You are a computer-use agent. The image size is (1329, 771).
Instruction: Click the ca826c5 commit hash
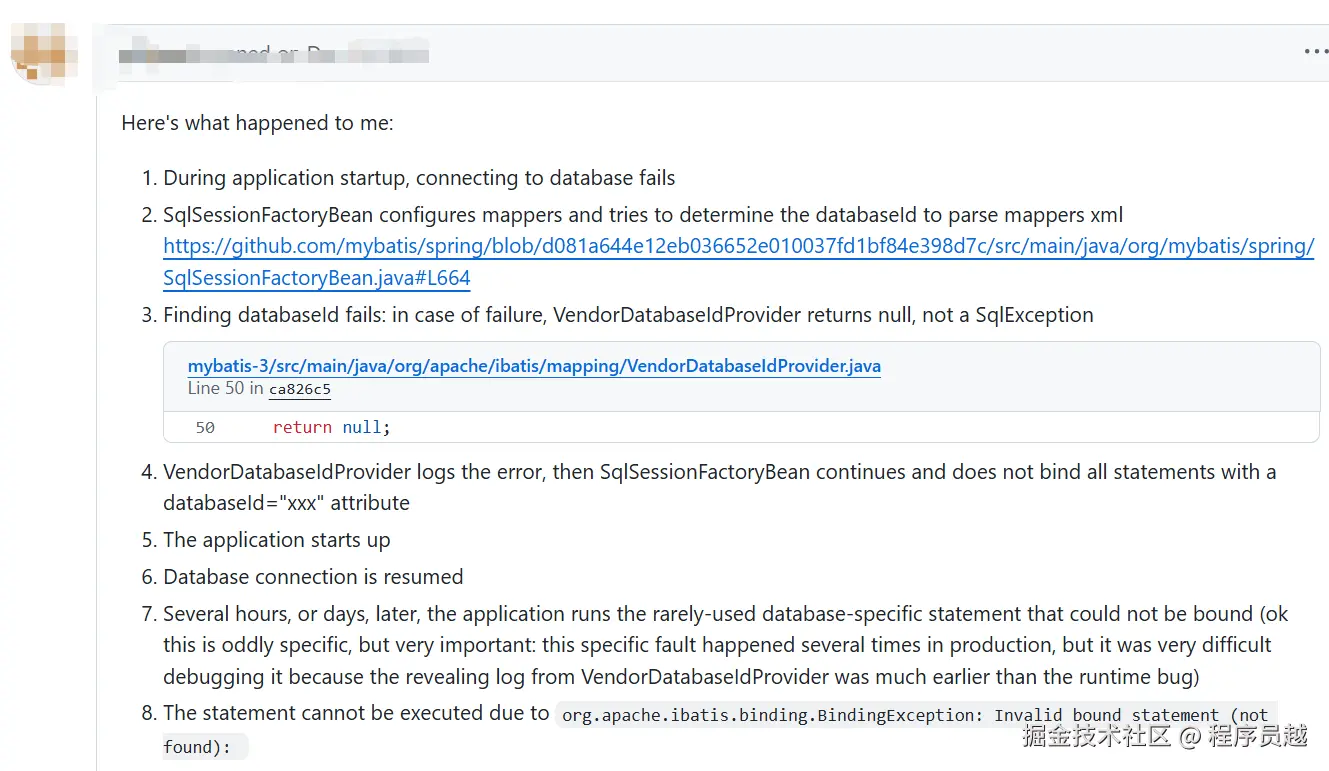pyautogui.click(x=300, y=389)
